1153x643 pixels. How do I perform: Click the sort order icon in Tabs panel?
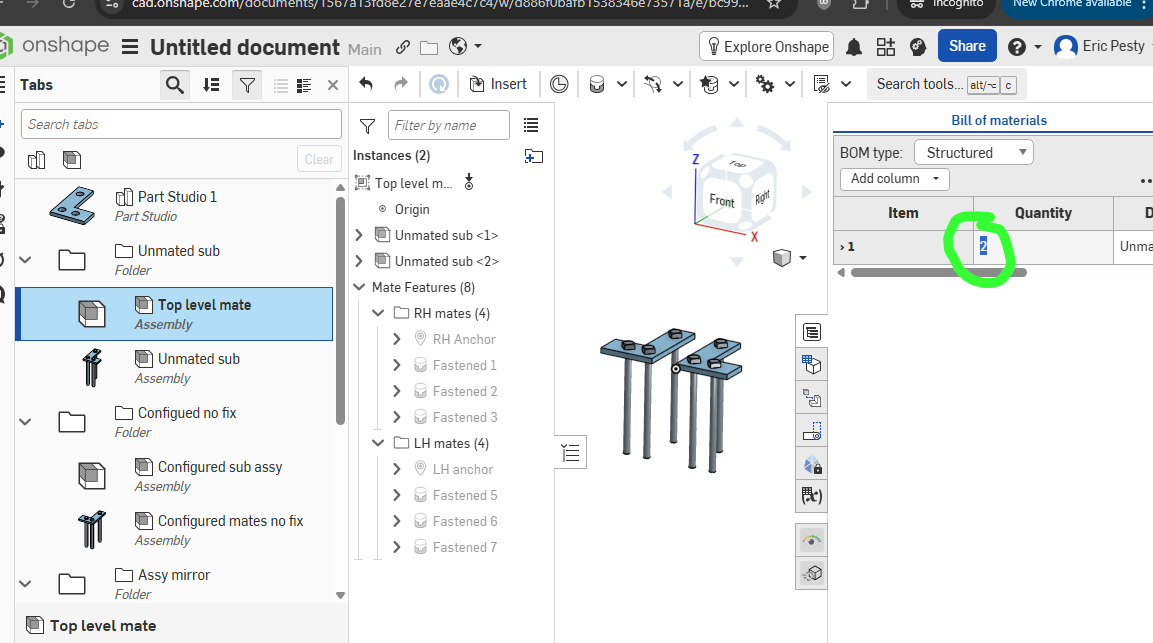coord(211,85)
